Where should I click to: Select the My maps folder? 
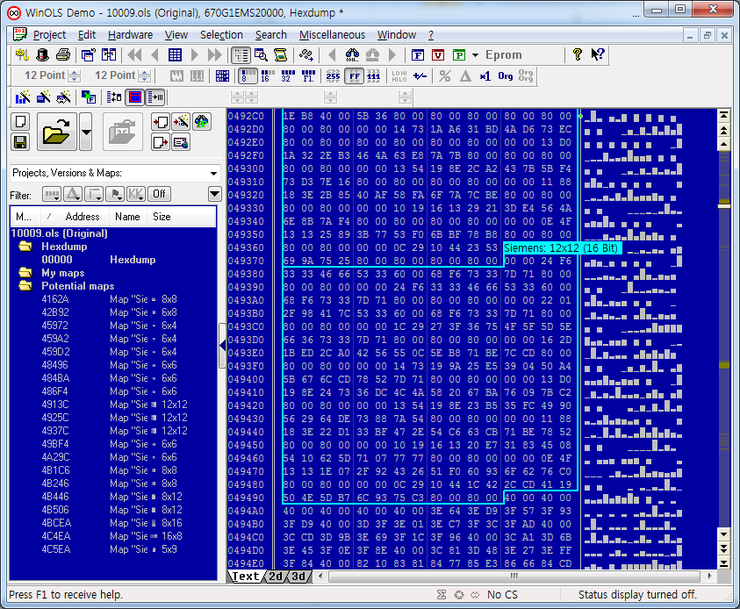(62, 273)
